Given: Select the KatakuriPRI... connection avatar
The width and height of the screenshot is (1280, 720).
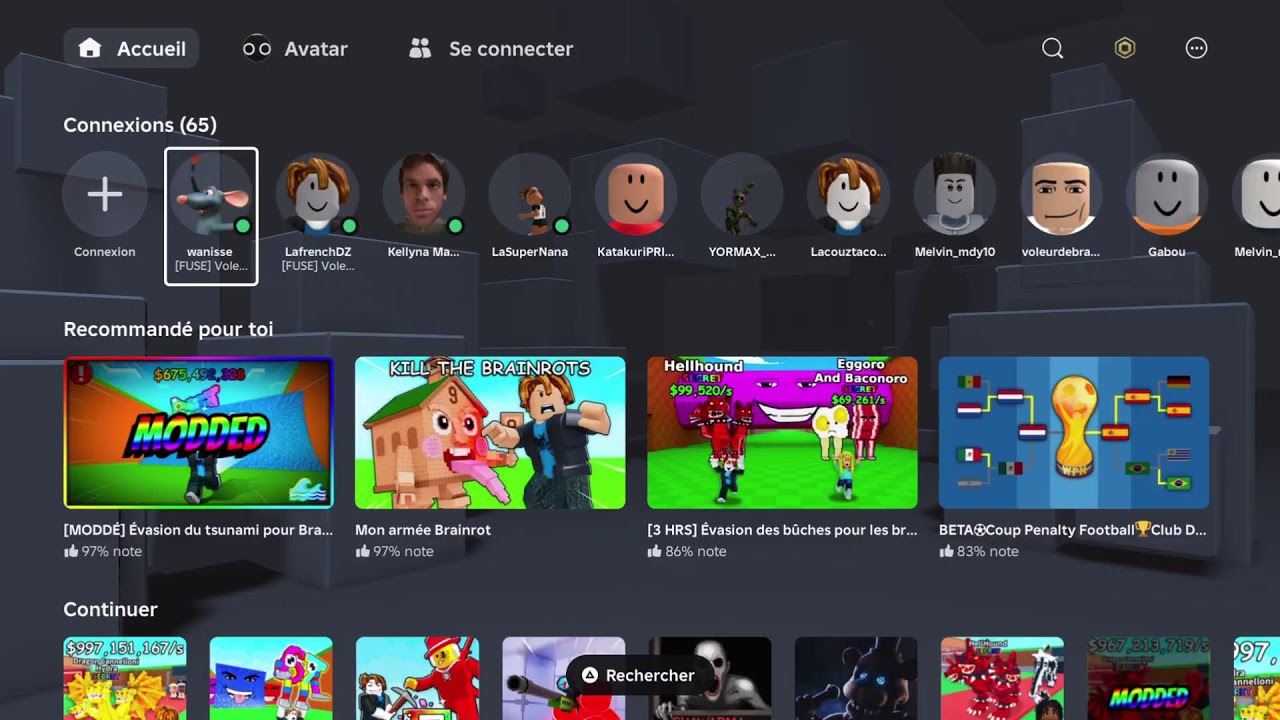Looking at the screenshot, I should pos(636,194).
